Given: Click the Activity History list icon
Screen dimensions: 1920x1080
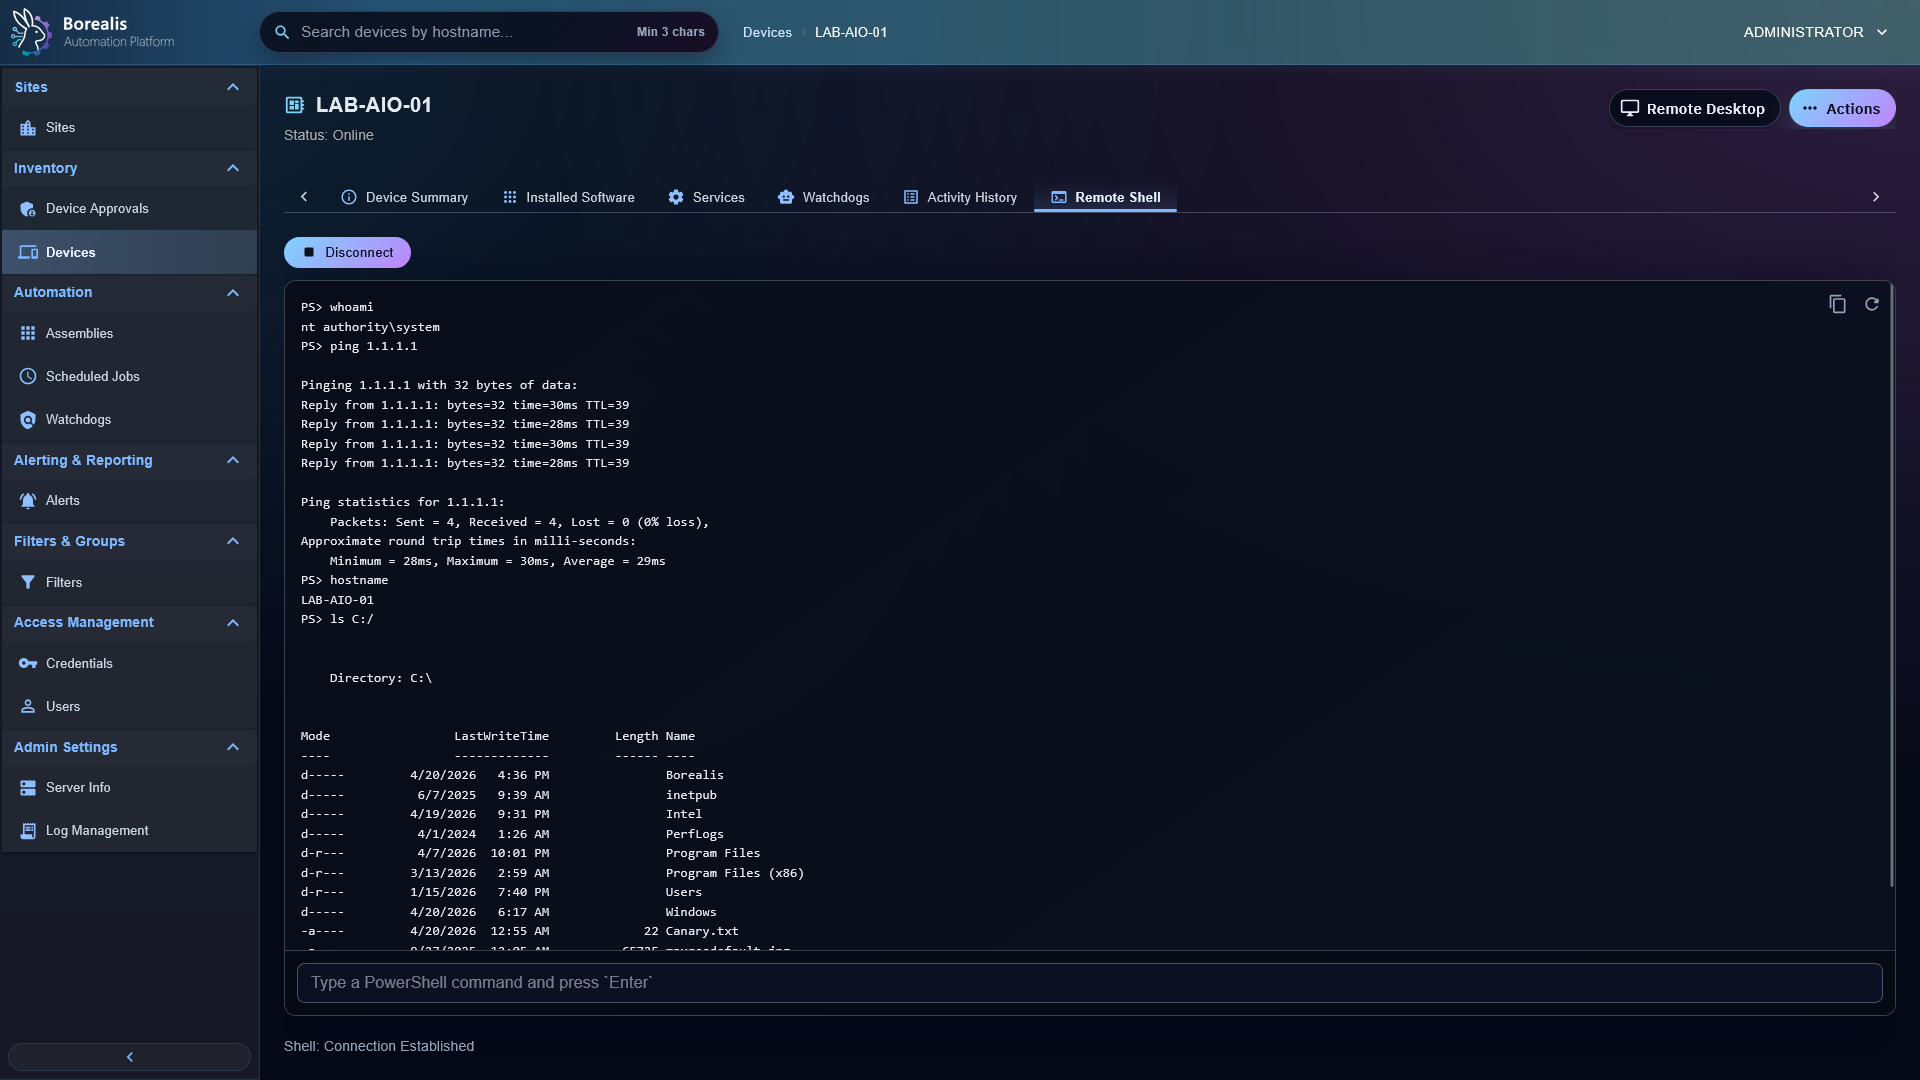Looking at the screenshot, I should (x=911, y=198).
